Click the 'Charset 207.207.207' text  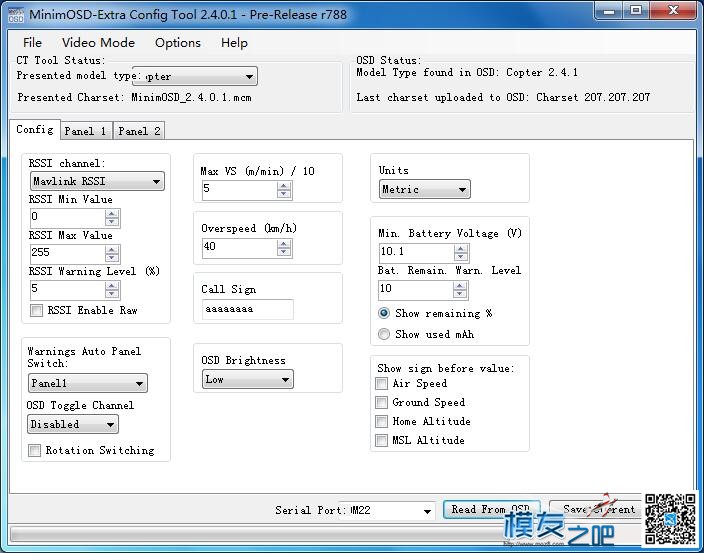593,97
